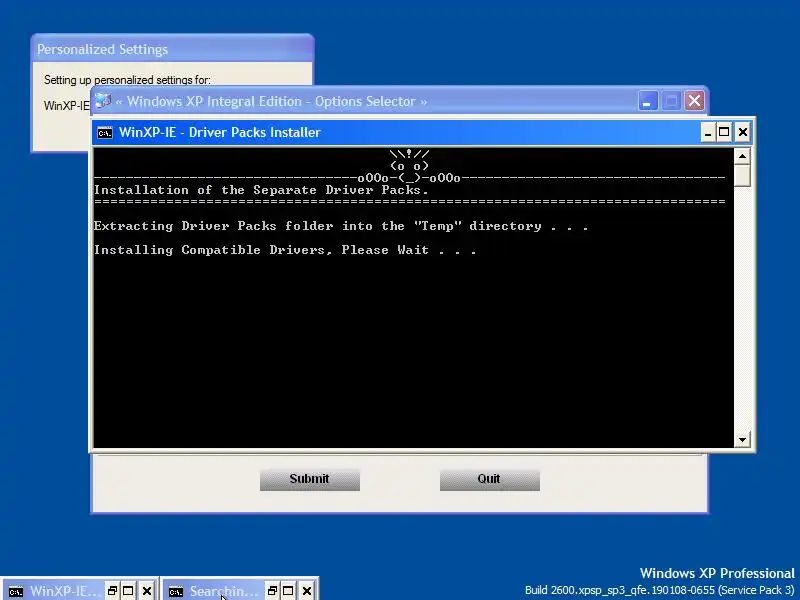Close the Driver Packs Installer console window

742,133
